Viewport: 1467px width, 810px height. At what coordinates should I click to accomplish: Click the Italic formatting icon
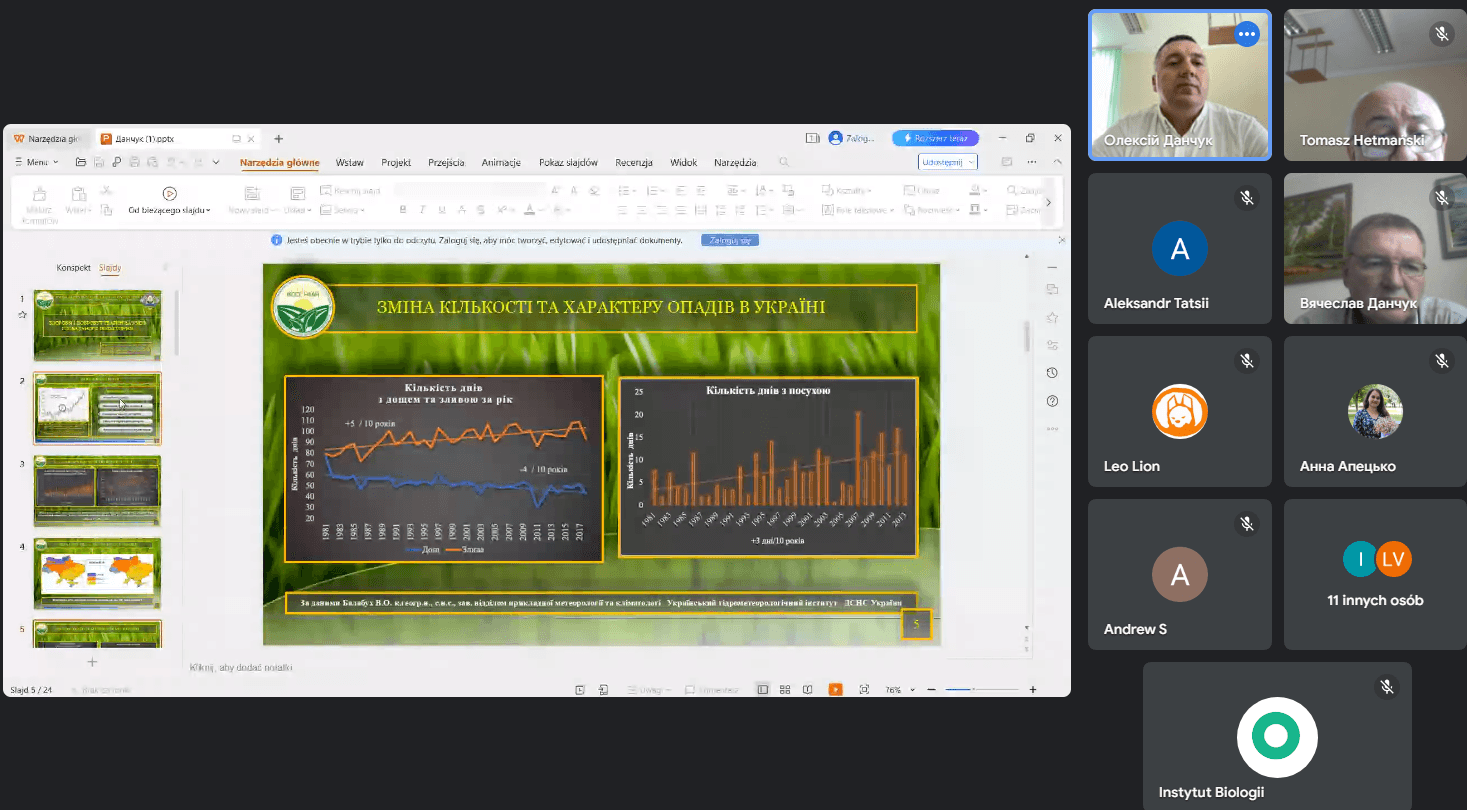[x=423, y=210]
